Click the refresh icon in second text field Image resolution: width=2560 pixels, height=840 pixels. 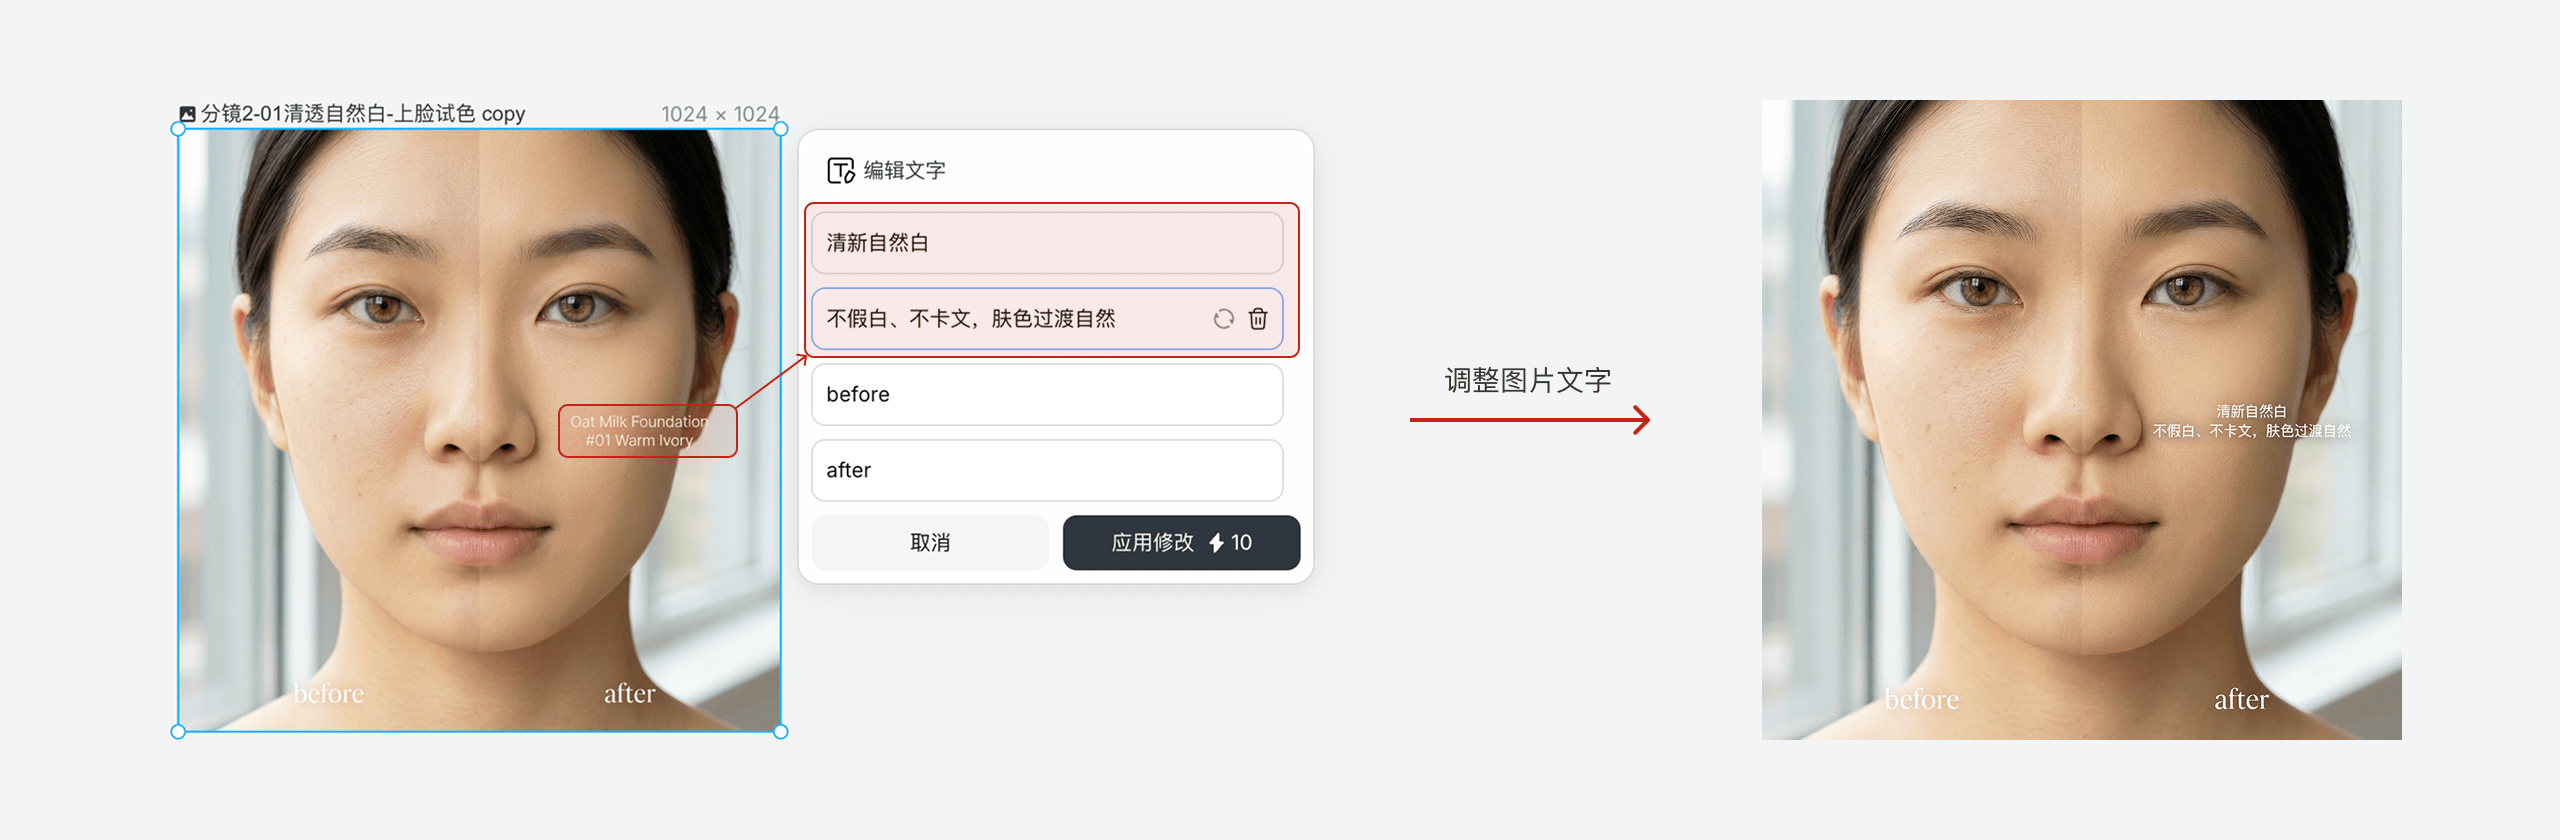point(1223,319)
